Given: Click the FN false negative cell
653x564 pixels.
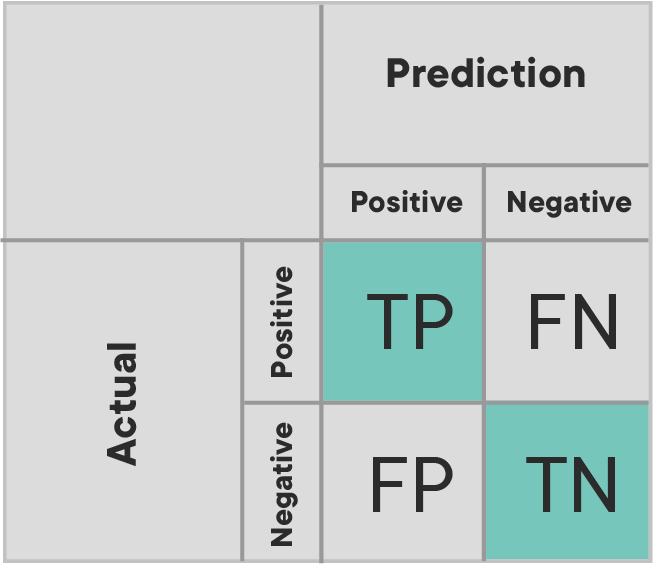Looking at the screenshot, I should (567, 322).
